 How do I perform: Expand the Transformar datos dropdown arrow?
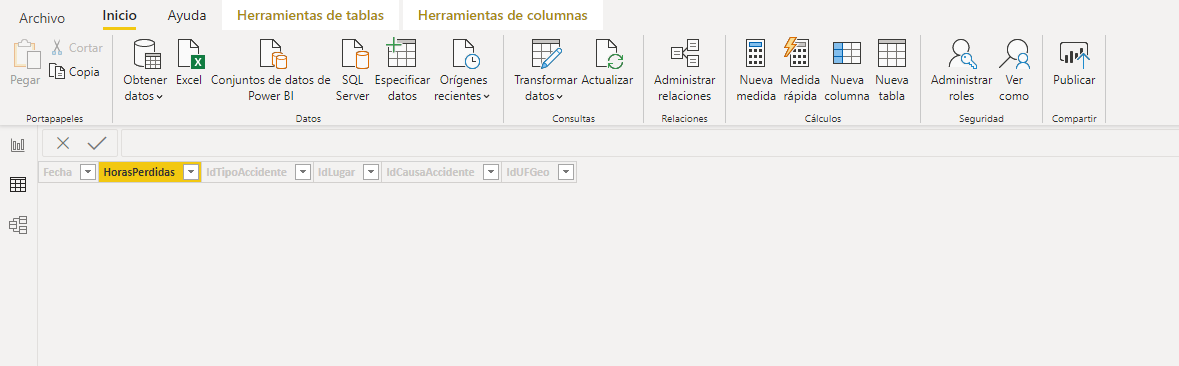click(559, 97)
